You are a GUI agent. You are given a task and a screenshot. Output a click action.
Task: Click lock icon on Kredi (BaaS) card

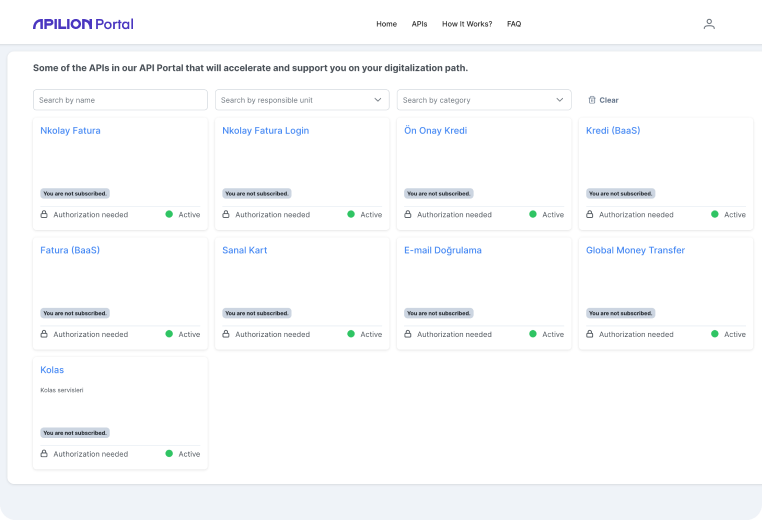pos(589,214)
